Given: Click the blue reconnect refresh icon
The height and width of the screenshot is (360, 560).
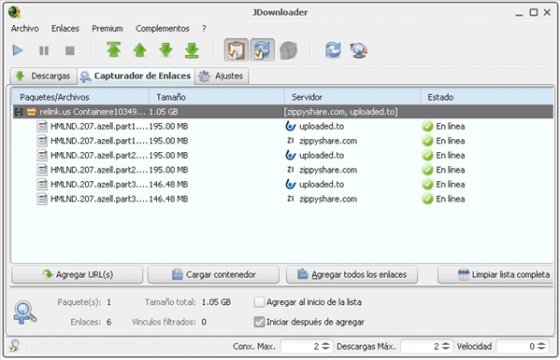Looking at the screenshot, I should 333,50.
